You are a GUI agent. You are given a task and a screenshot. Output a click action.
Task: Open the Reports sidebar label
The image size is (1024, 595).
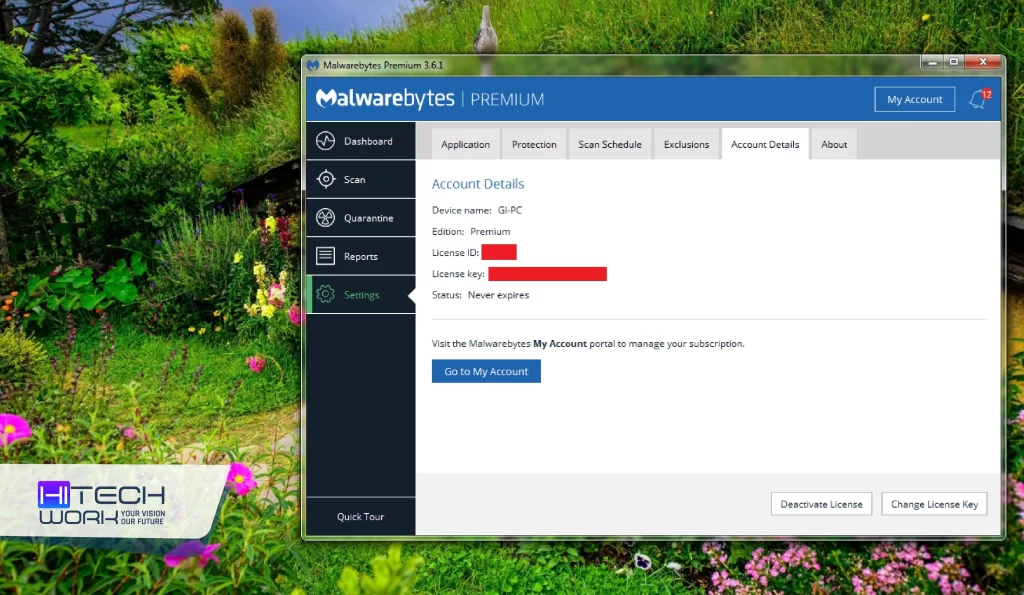tap(360, 257)
